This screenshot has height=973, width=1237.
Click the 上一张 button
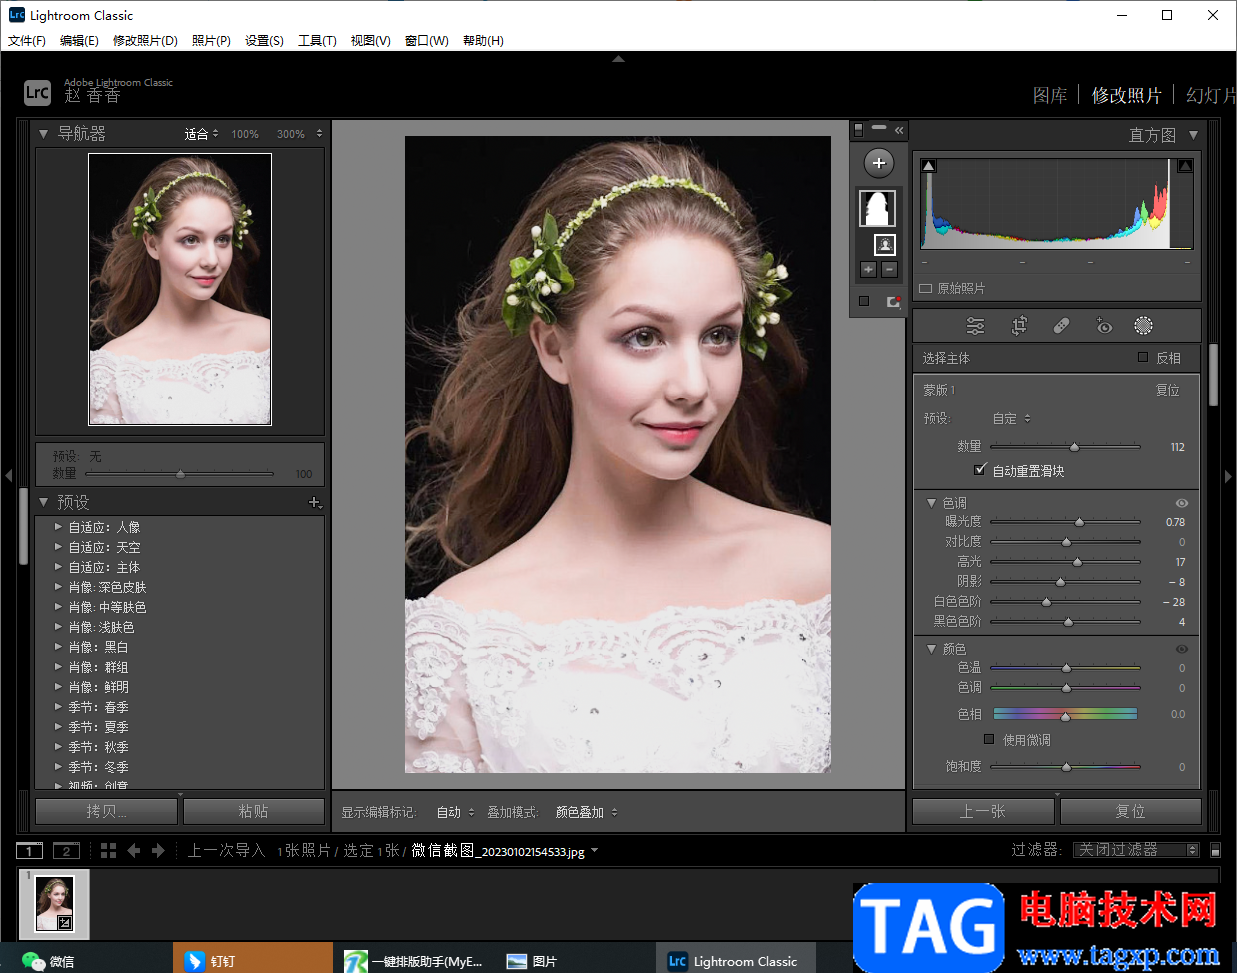(983, 811)
